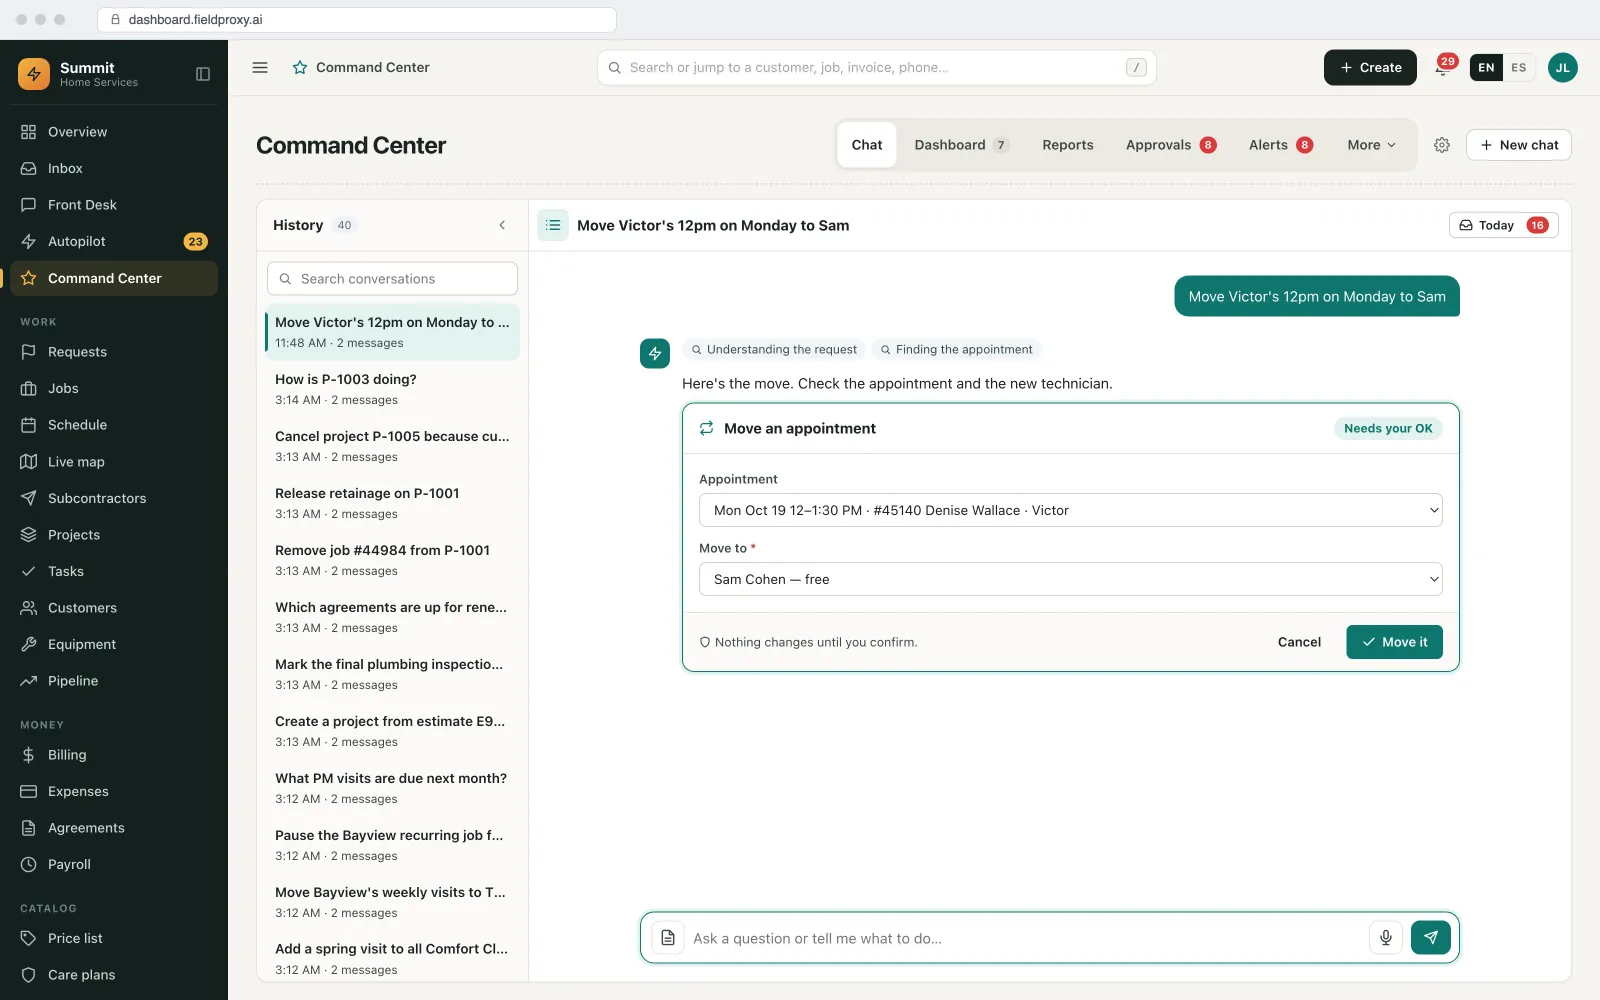1600x1000 pixels.
Task: Open the Appointment dropdown
Action: pyautogui.click(x=1070, y=510)
